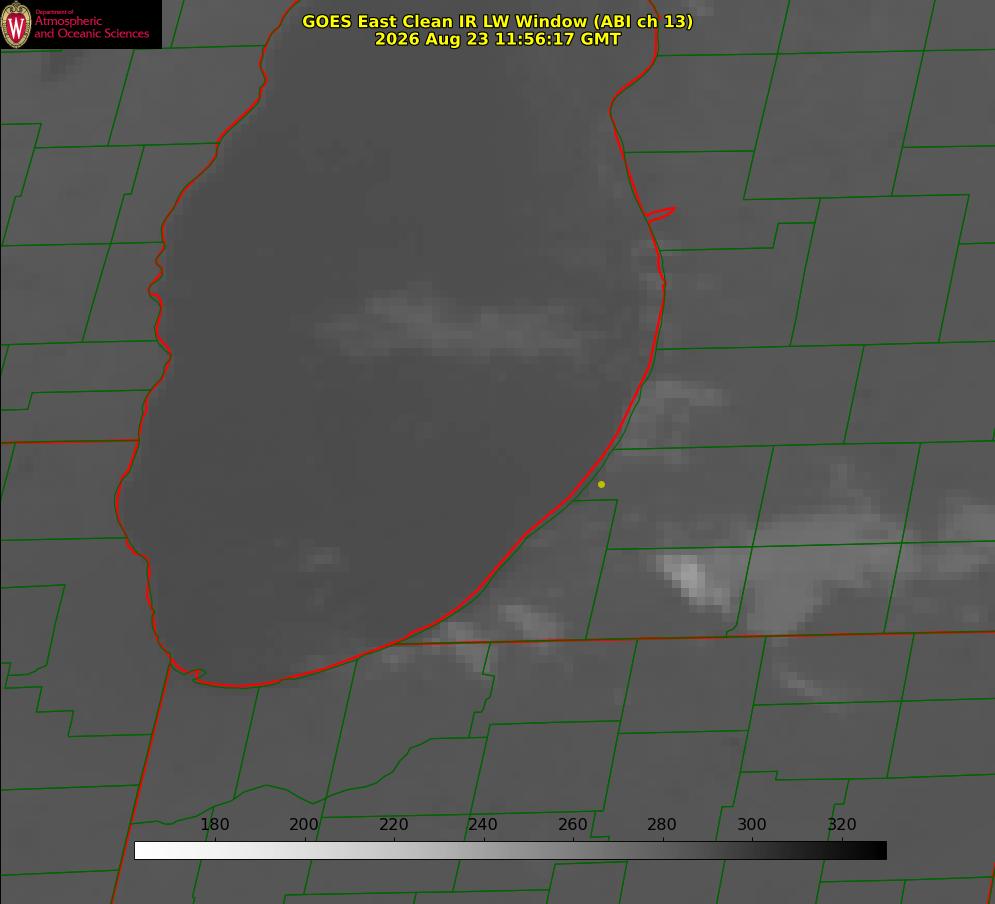The width and height of the screenshot is (995, 904).
Task: Click the small red inlet outline on the east shore
Action: pos(660,214)
